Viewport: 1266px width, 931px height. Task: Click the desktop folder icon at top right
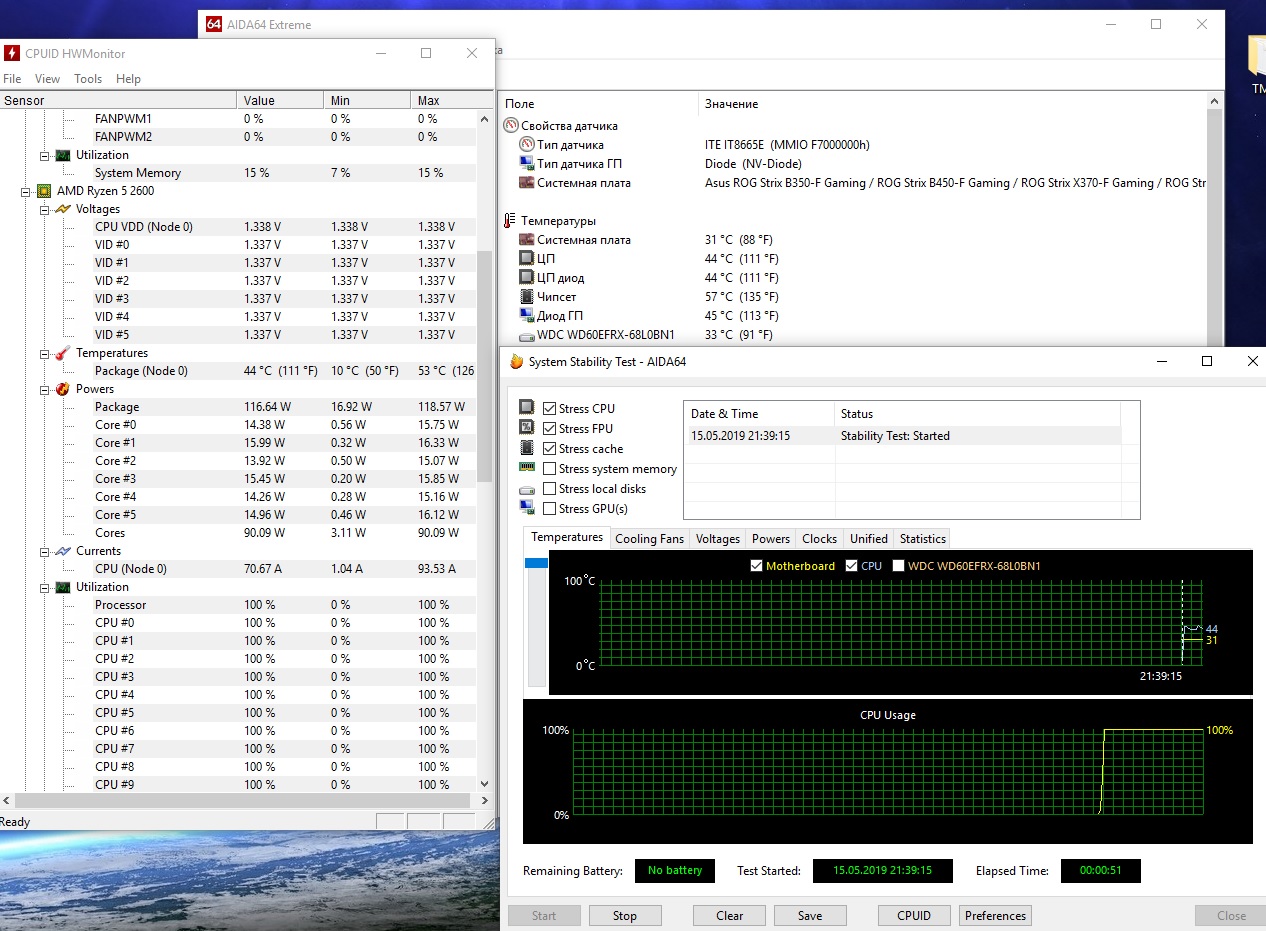[1258, 56]
